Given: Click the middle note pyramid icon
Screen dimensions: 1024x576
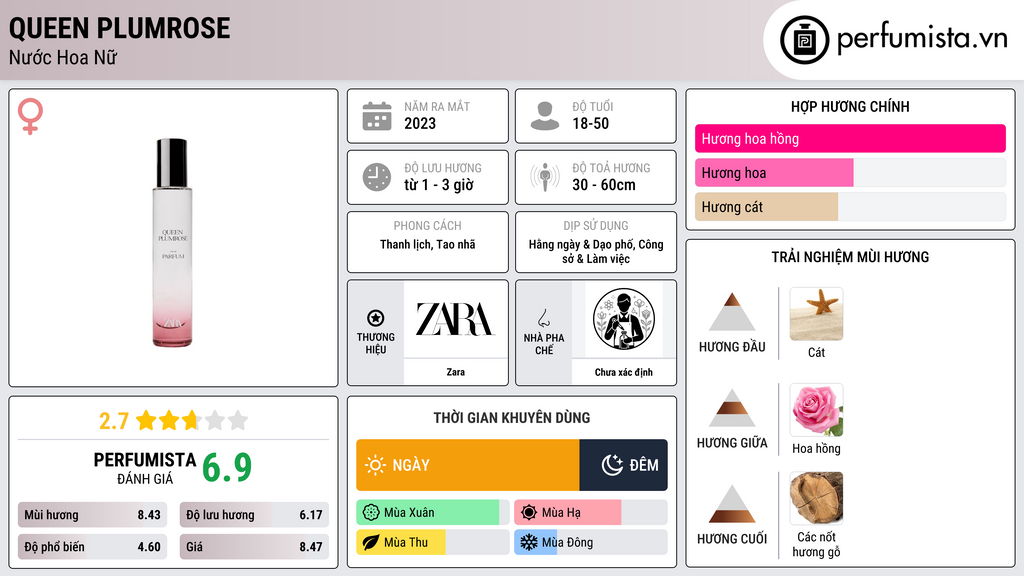Looking at the screenshot, I should click(x=732, y=408).
